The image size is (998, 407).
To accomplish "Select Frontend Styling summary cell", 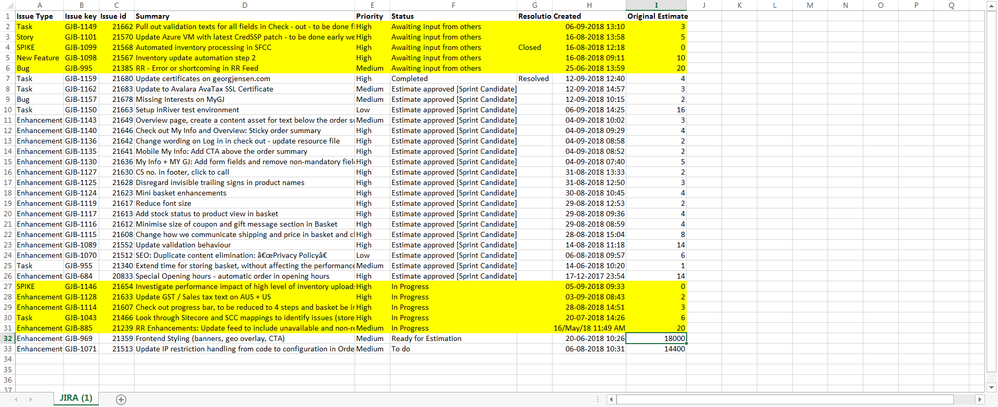I will (244, 339).
